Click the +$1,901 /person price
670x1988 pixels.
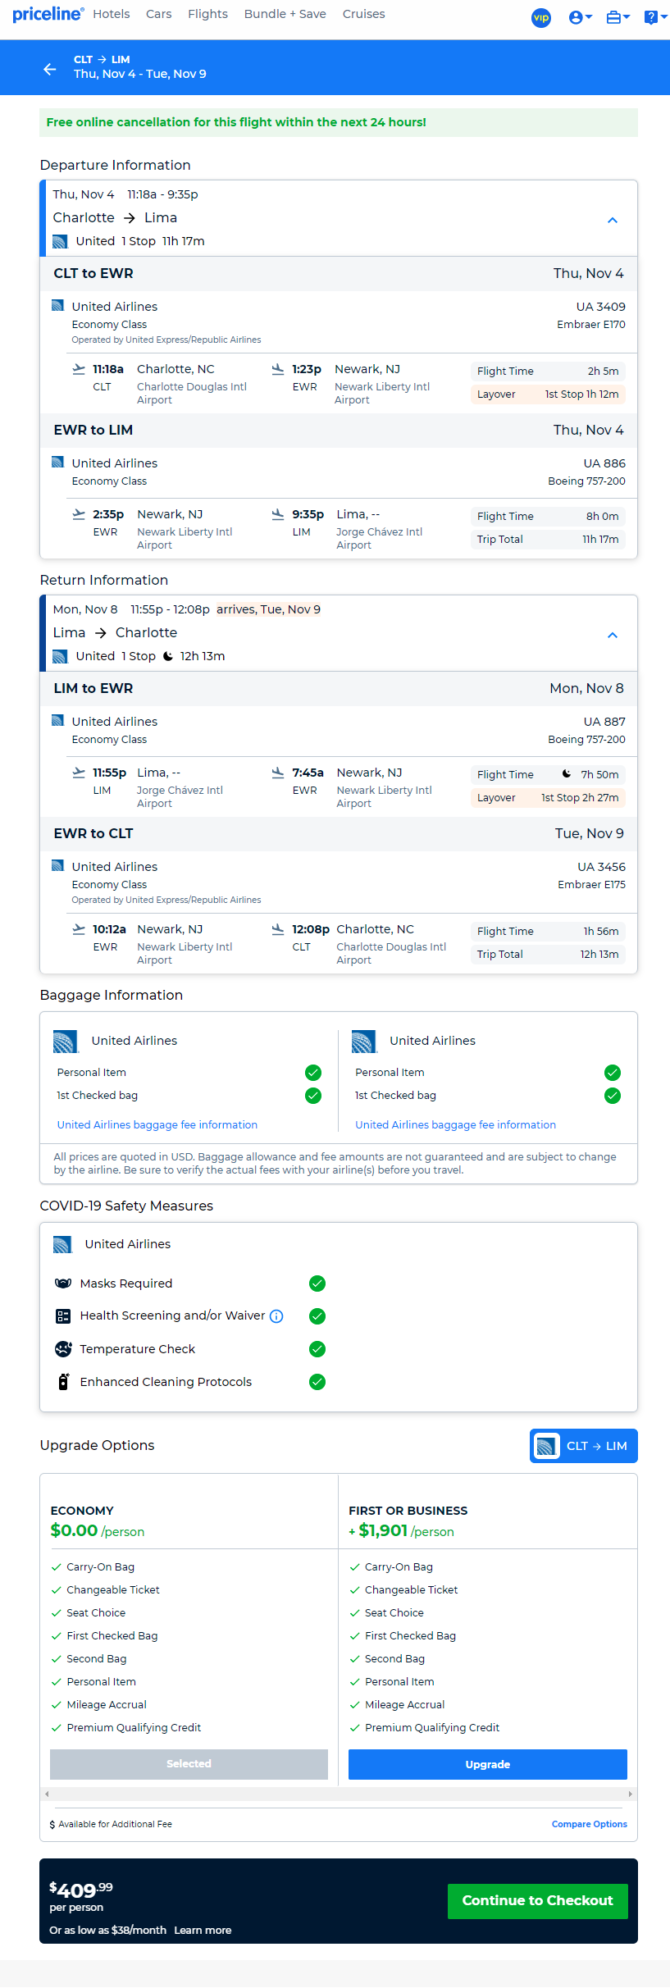click(401, 1531)
